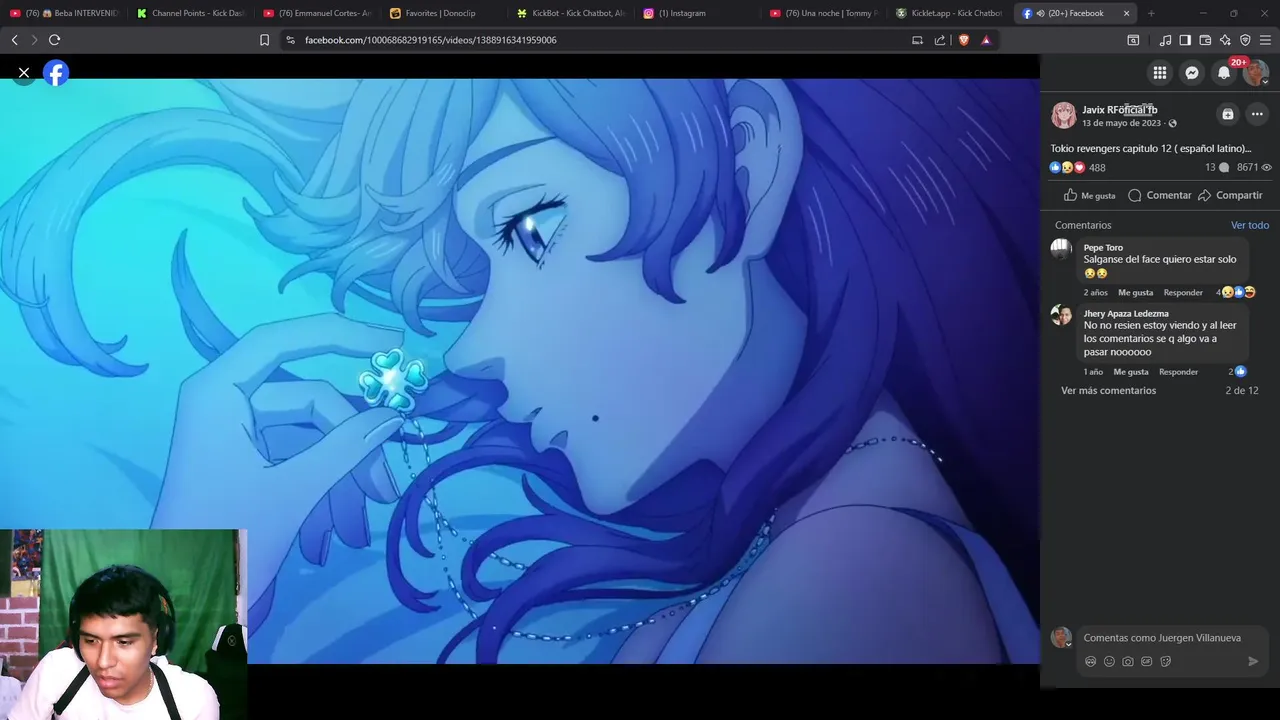Send the comment with the arrow icon
Viewport: 1280px width, 720px height.
point(1253,661)
